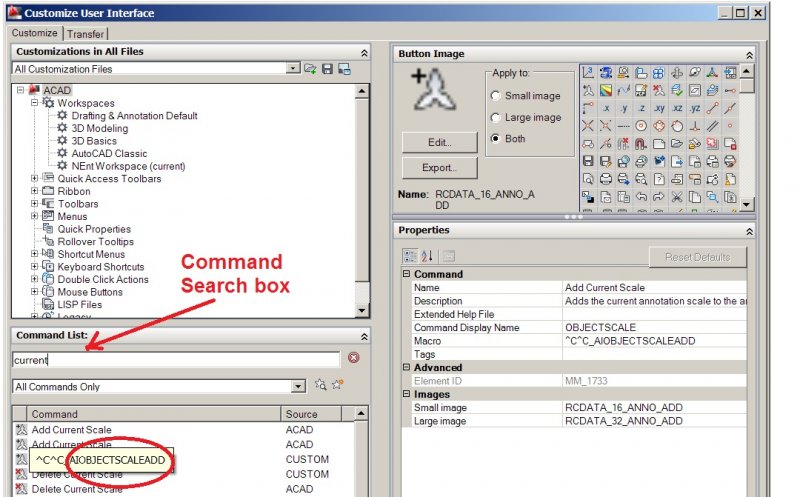Viewport: 800px width, 497px height.
Task: Select the gradient fill icon in image grid
Action: coord(606,90)
